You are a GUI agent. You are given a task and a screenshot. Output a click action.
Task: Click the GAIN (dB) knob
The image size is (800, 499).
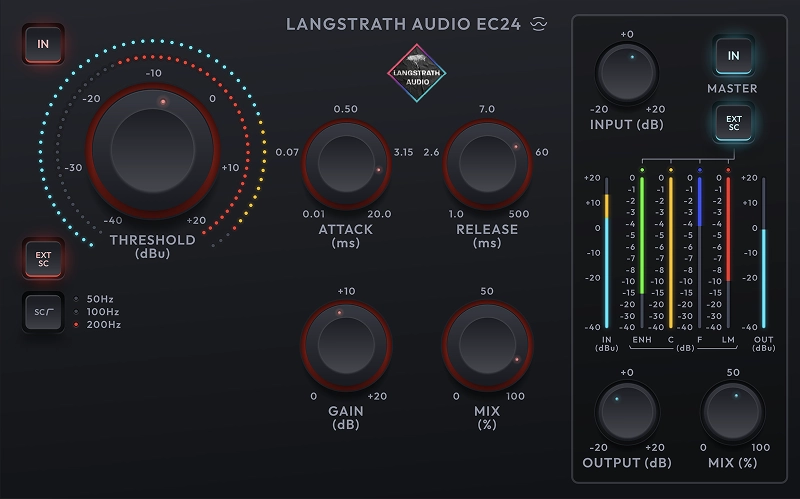(346, 345)
